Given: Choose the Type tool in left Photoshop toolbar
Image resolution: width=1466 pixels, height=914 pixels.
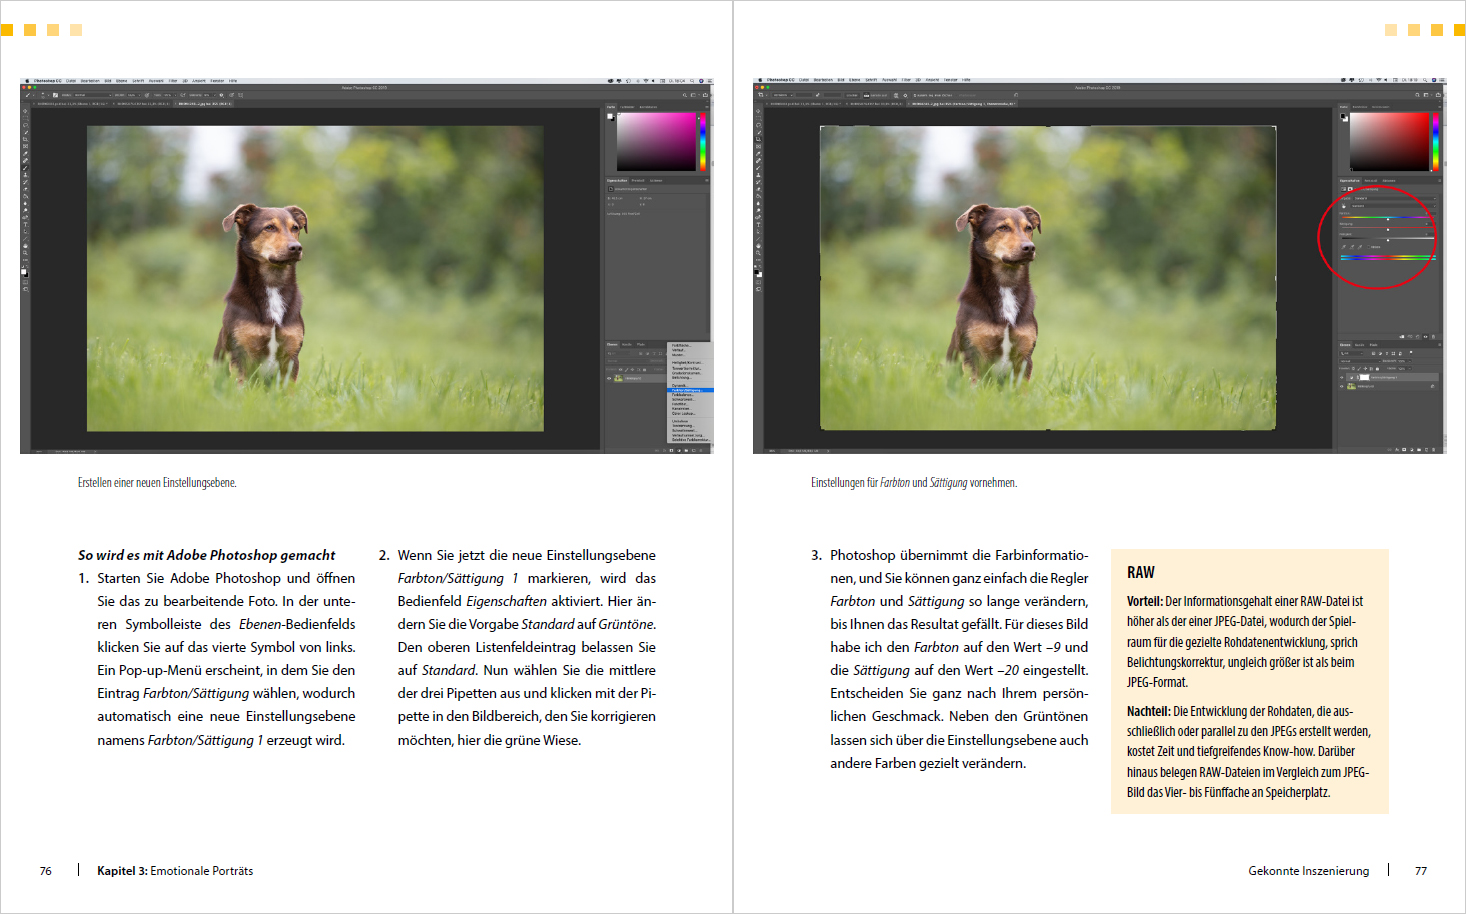Looking at the screenshot, I should (x=25, y=225).
